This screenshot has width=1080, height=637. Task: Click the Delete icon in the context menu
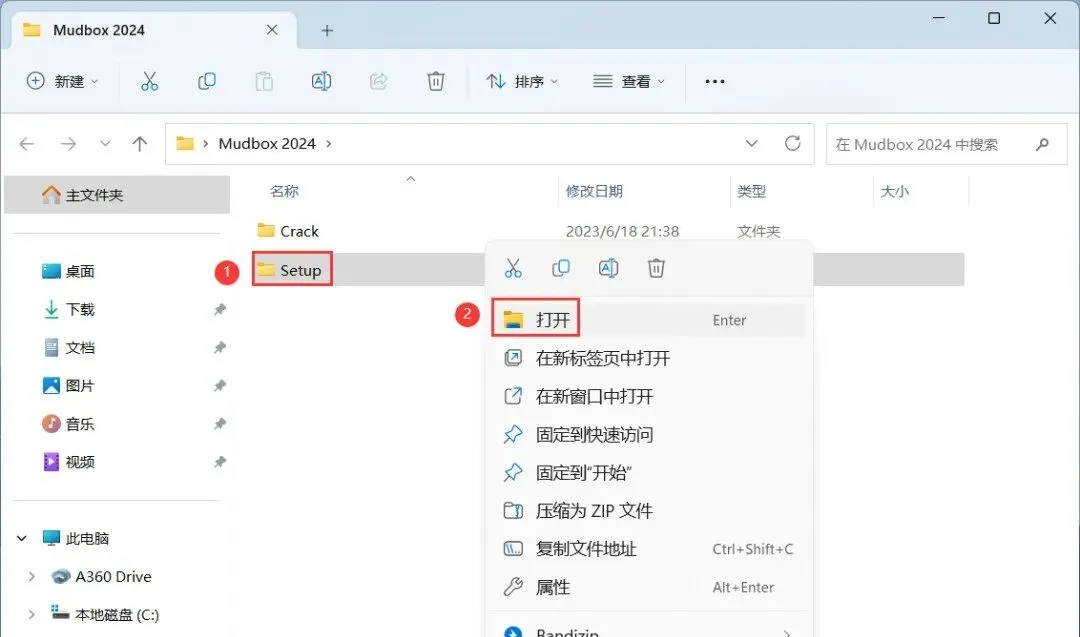point(656,268)
